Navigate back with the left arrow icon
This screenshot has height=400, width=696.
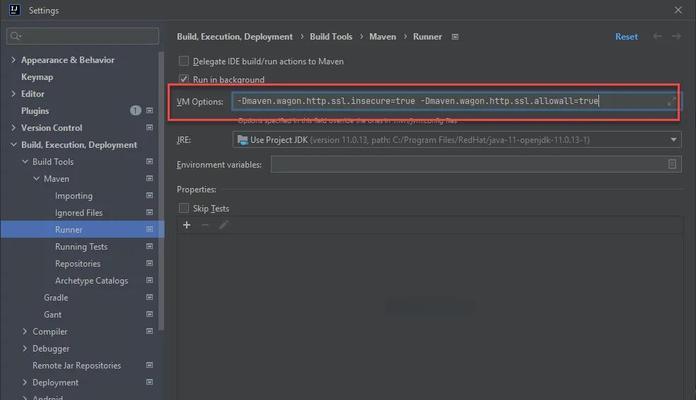657,36
